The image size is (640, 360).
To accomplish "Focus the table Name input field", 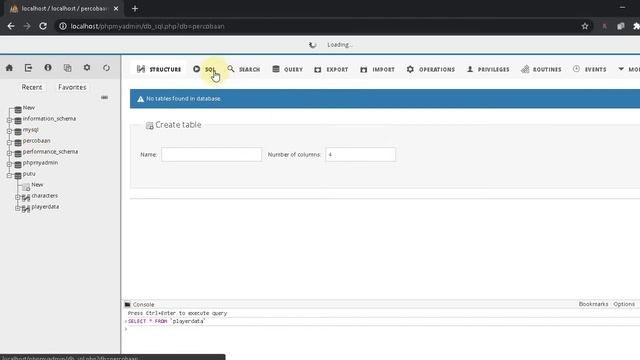I will pos(211,155).
